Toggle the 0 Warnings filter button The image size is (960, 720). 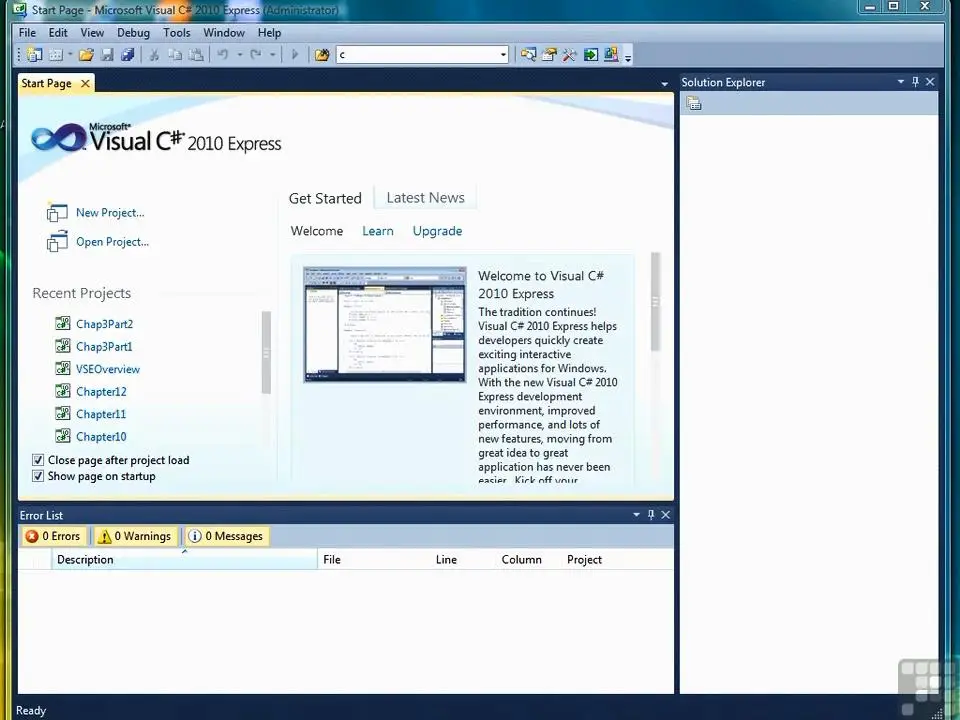135,536
